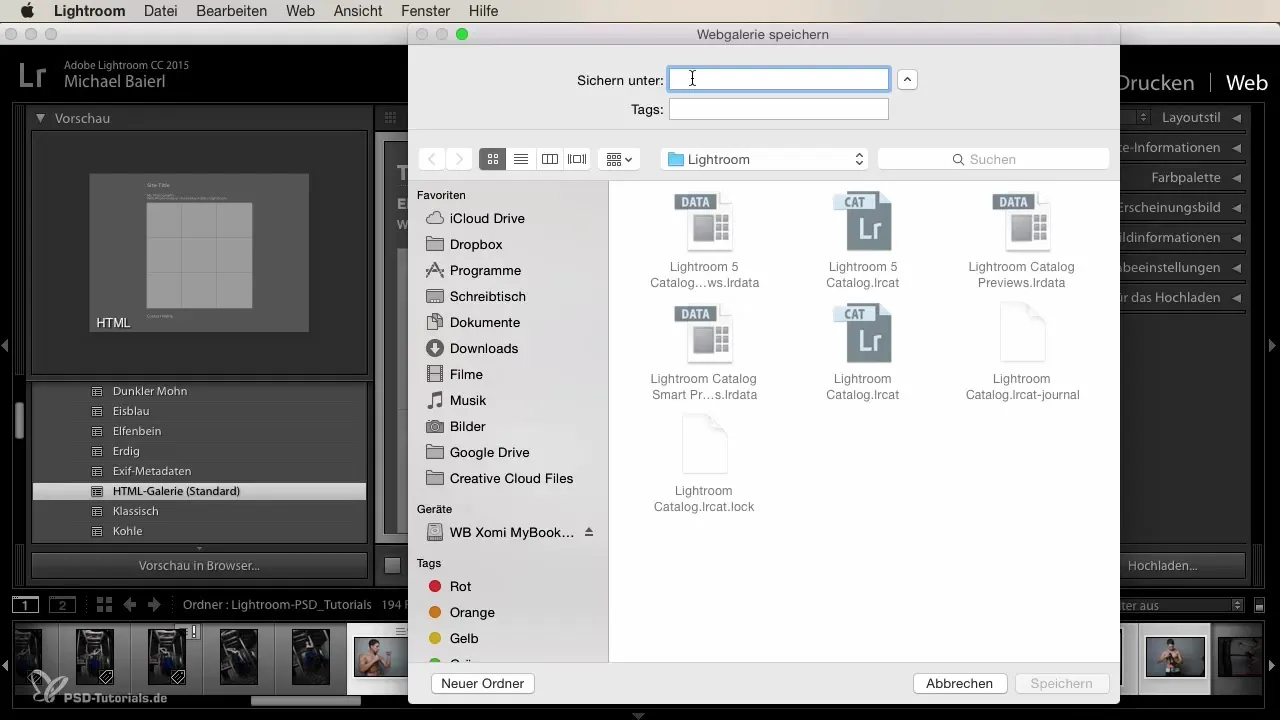
Task: Select Lightroom Catalog.lrcat.lock file
Action: click(x=704, y=464)
